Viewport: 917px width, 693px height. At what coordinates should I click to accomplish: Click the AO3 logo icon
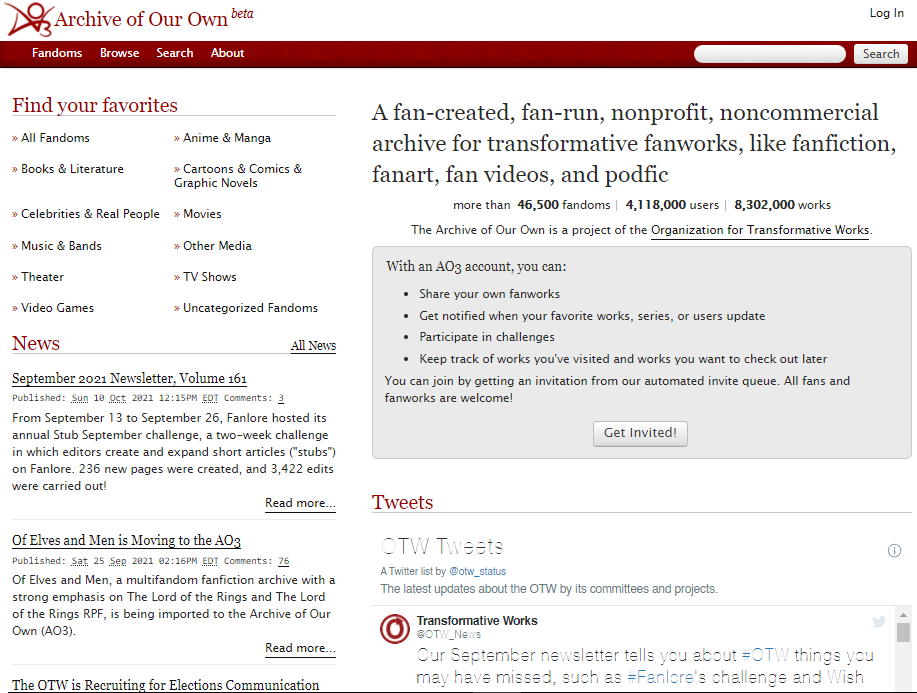coord(27,19)
